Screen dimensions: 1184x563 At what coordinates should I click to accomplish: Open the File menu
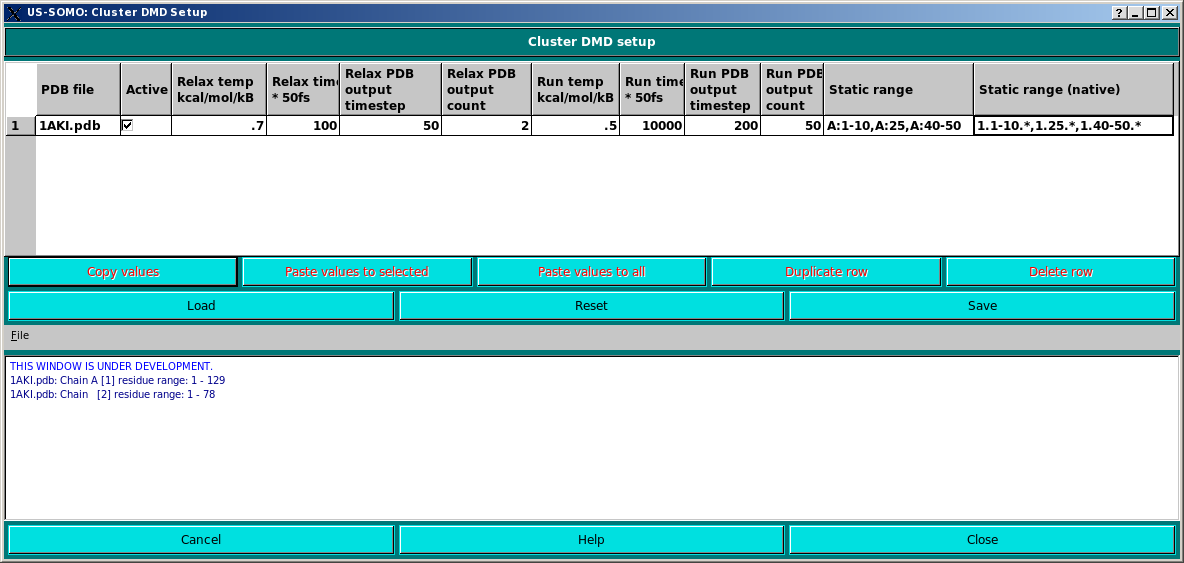20,335
